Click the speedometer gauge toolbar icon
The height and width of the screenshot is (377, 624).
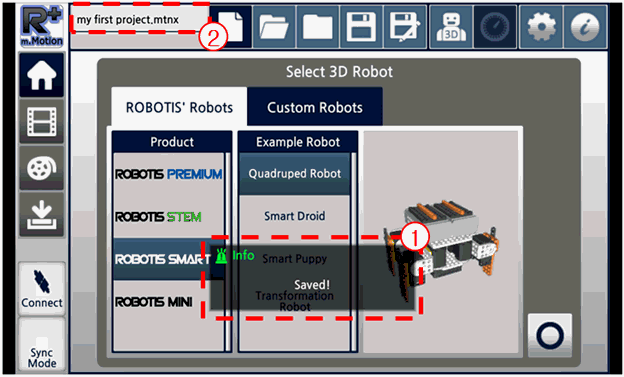[x=495, y=27]
